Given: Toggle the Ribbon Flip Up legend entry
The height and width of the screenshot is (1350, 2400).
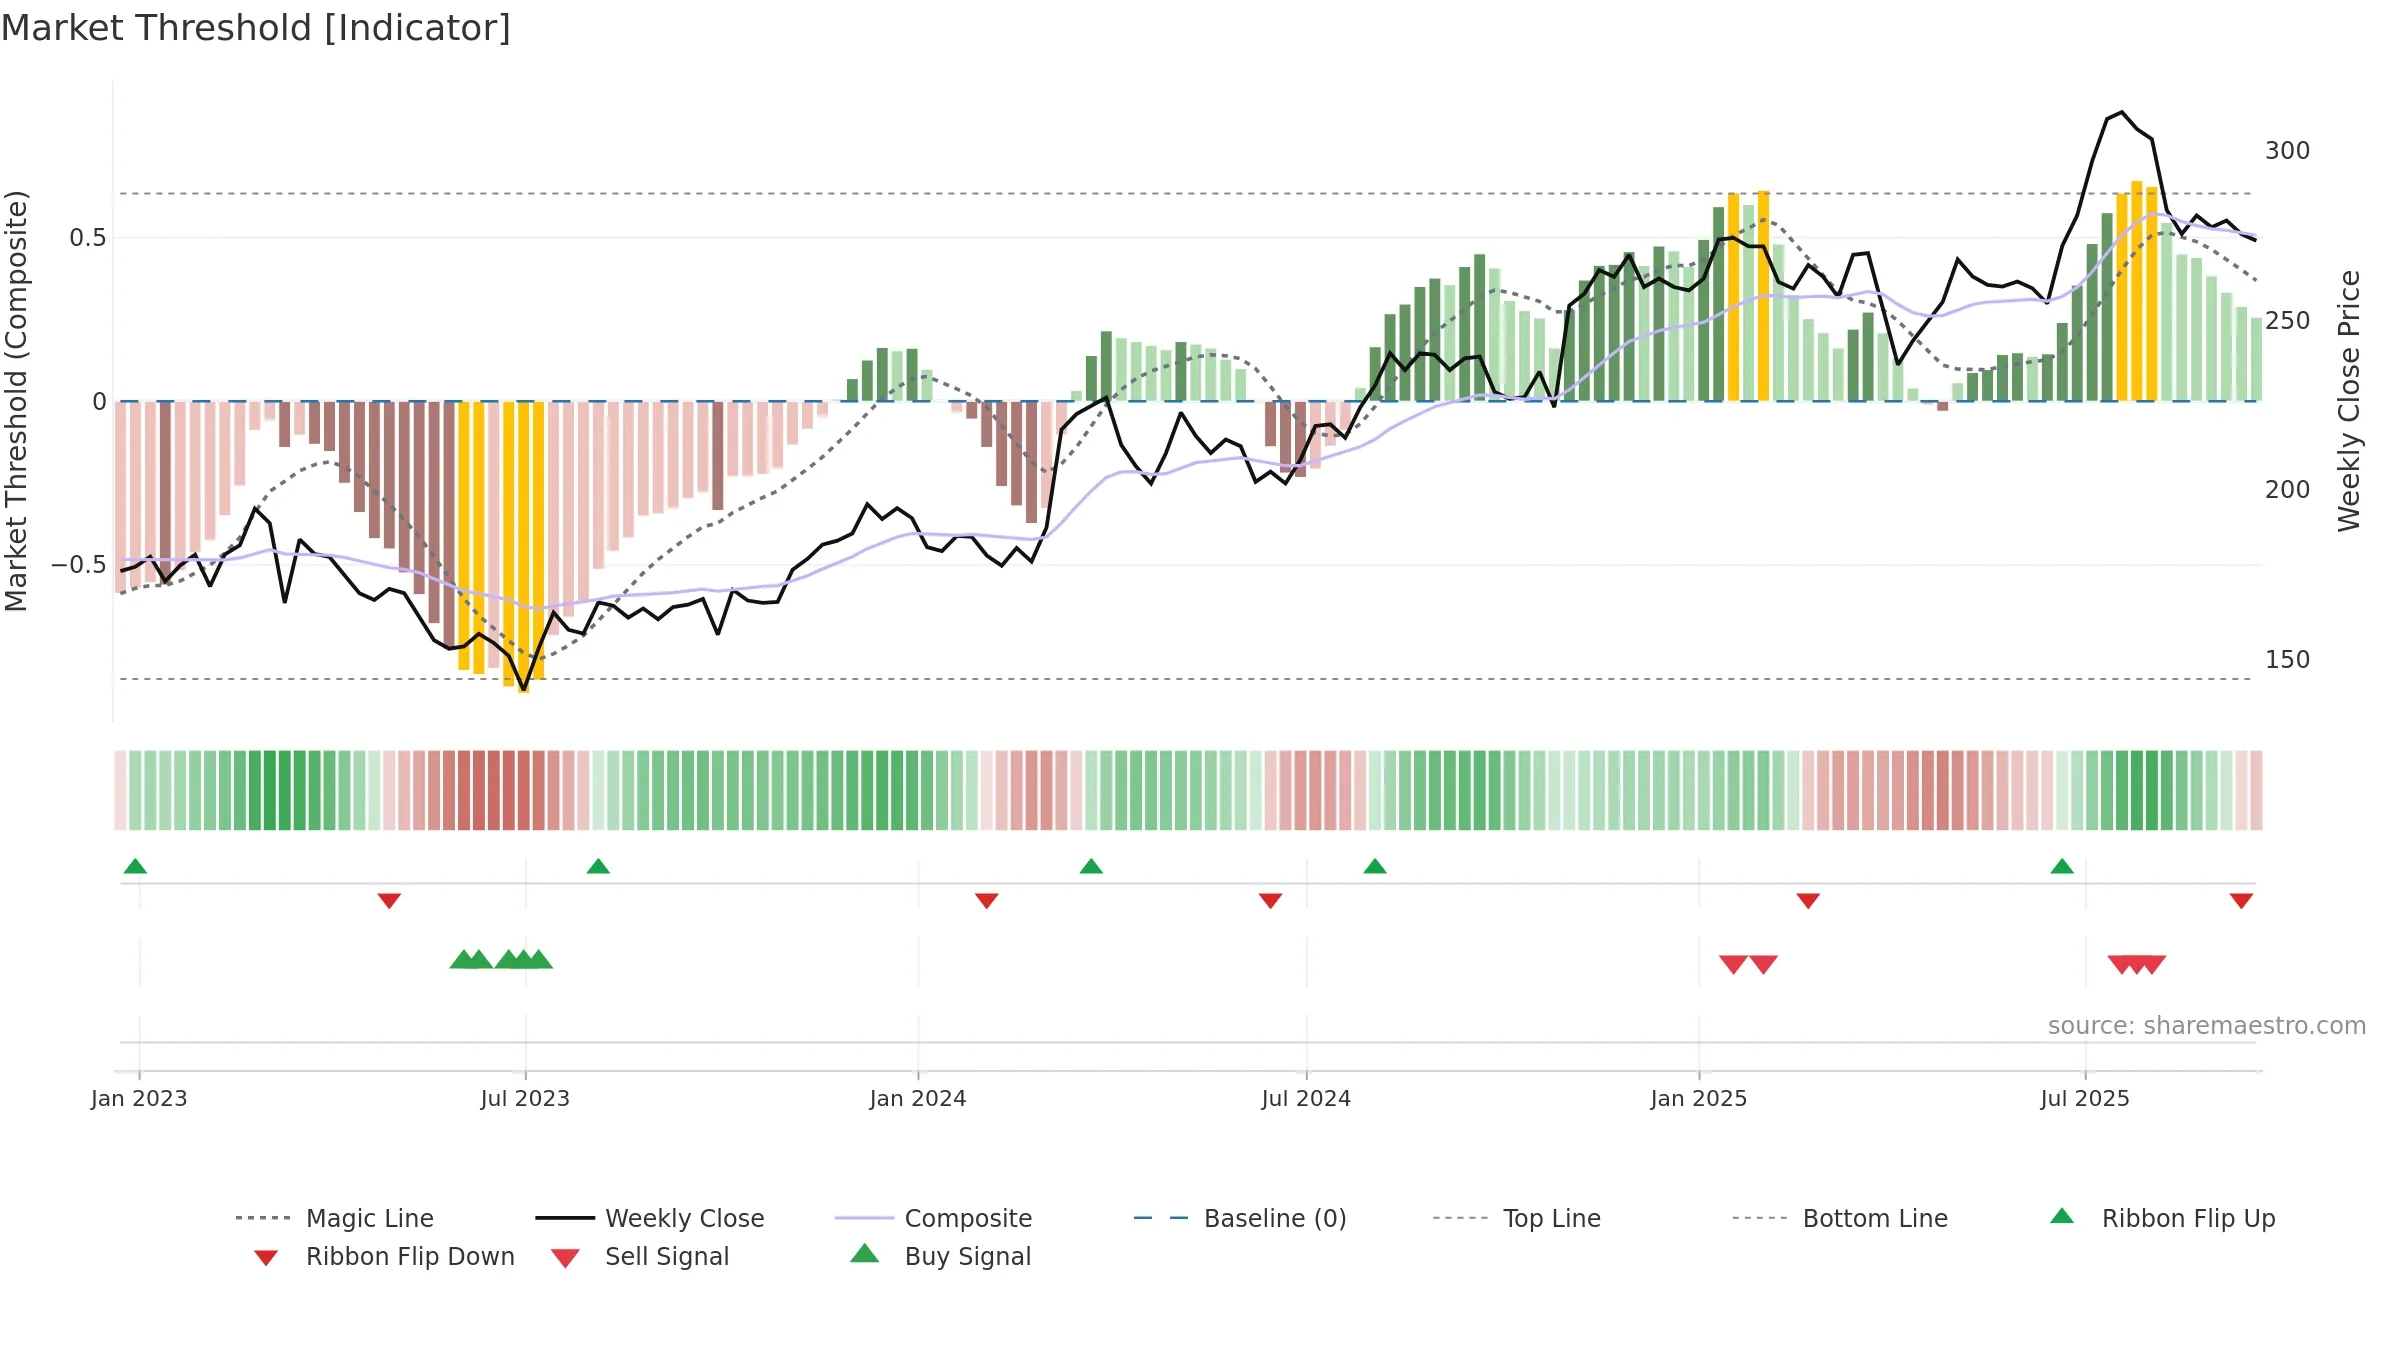Looking at the screenshot, I should coord(2162,1218).
